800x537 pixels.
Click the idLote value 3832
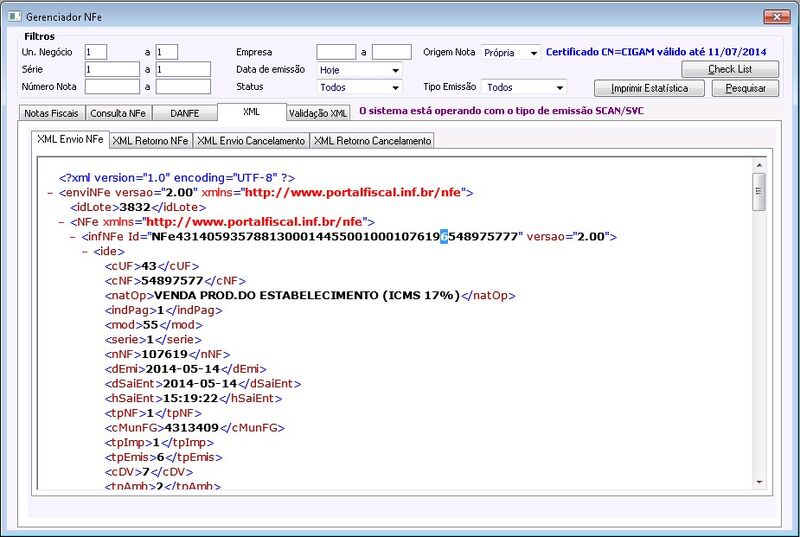click(x=135, y=208)
